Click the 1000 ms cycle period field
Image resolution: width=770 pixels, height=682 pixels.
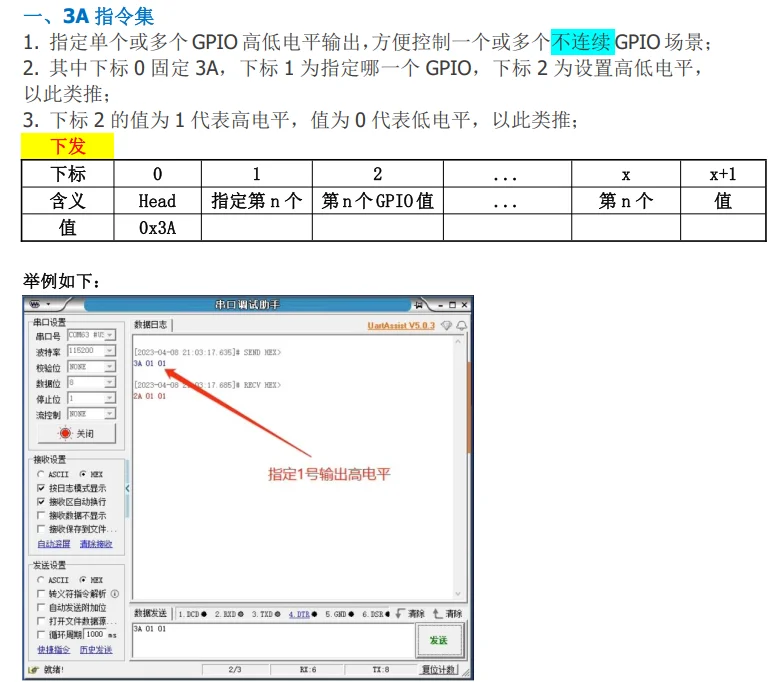(95, 634)
